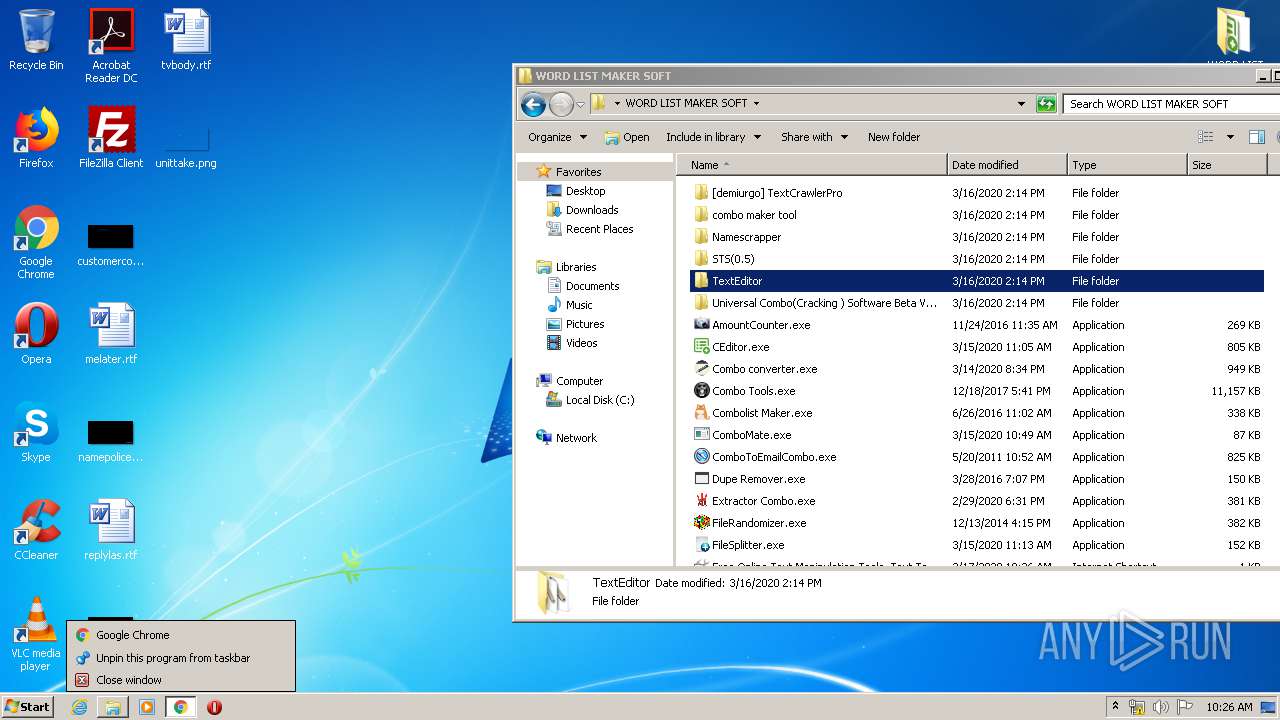Expand subfolders arrow after WORD LIST MAKER SOFT
The width and height of the screenshot is (1280, 720).
coord(756,103)
